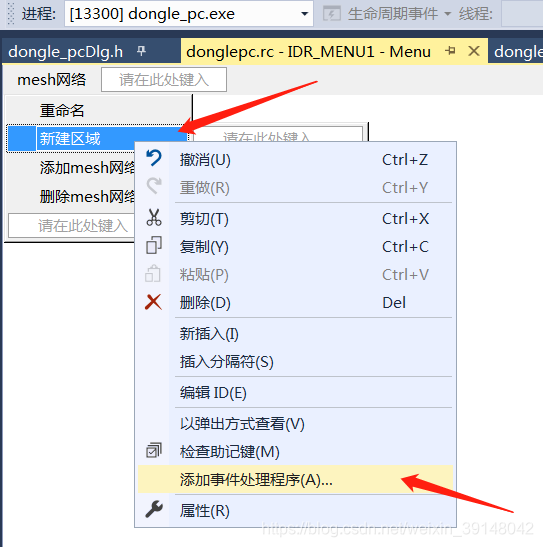Select 粘贴(P) menu entry
543x547 pixels.
[295, 275]
